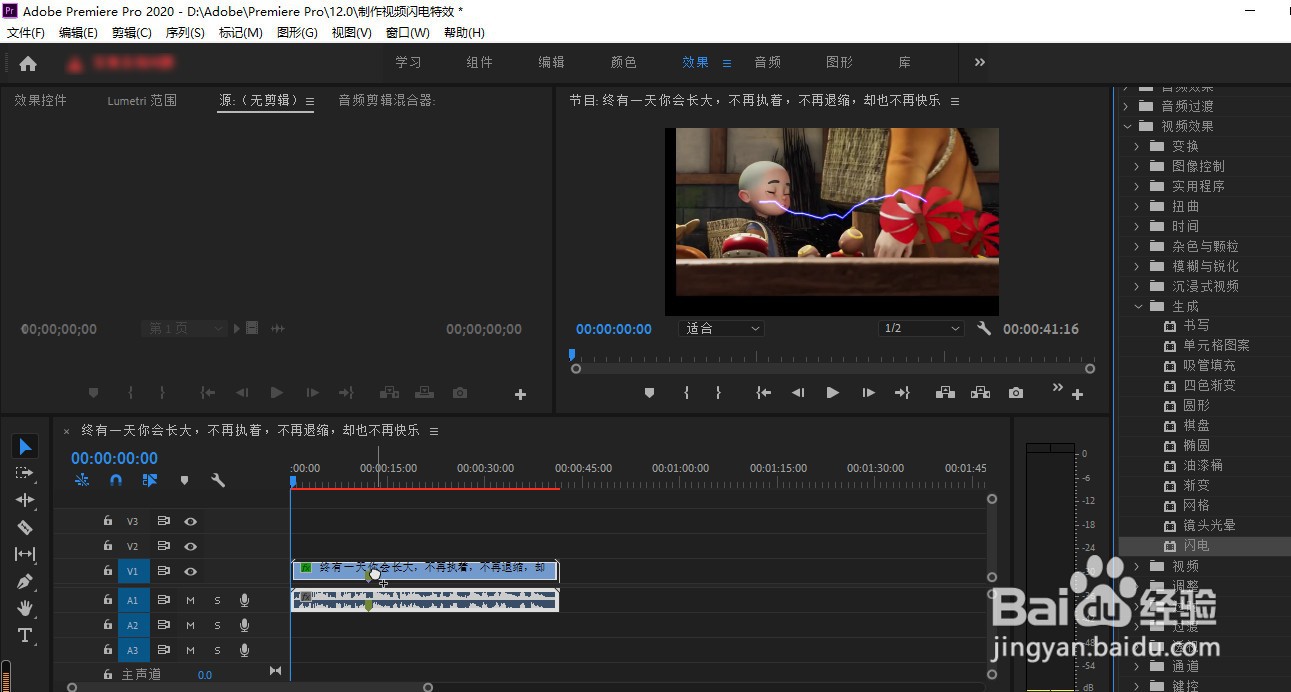The image size is (1291, 692).
Task: Select the Slip tool
Action: 25,554
